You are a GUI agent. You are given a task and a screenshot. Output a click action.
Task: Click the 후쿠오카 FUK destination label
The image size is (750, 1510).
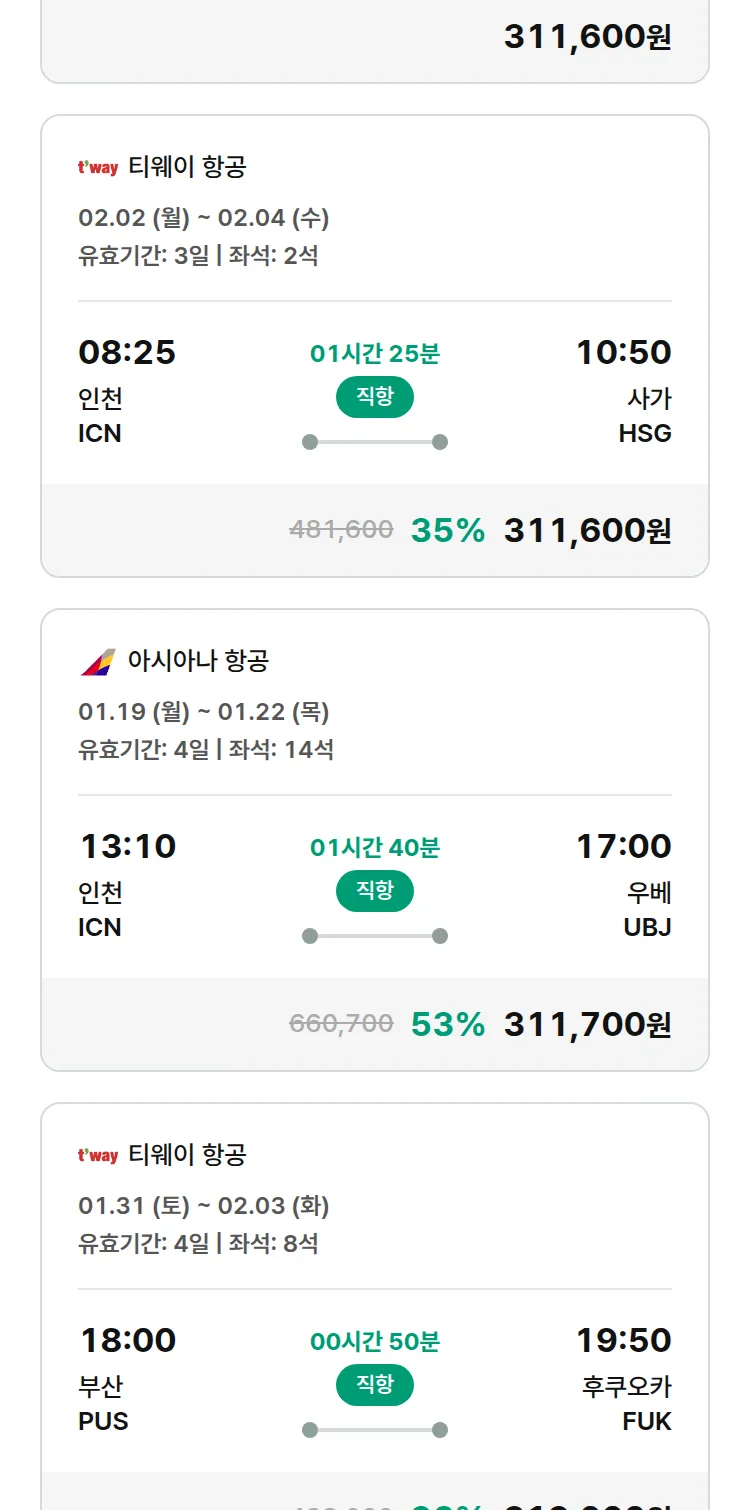[x=627, y=1403]
